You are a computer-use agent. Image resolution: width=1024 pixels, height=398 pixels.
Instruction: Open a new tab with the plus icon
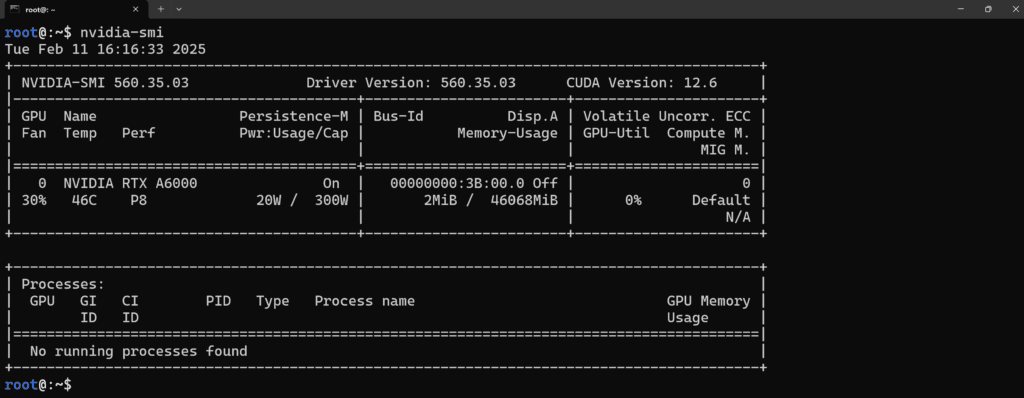click(161, 9)
